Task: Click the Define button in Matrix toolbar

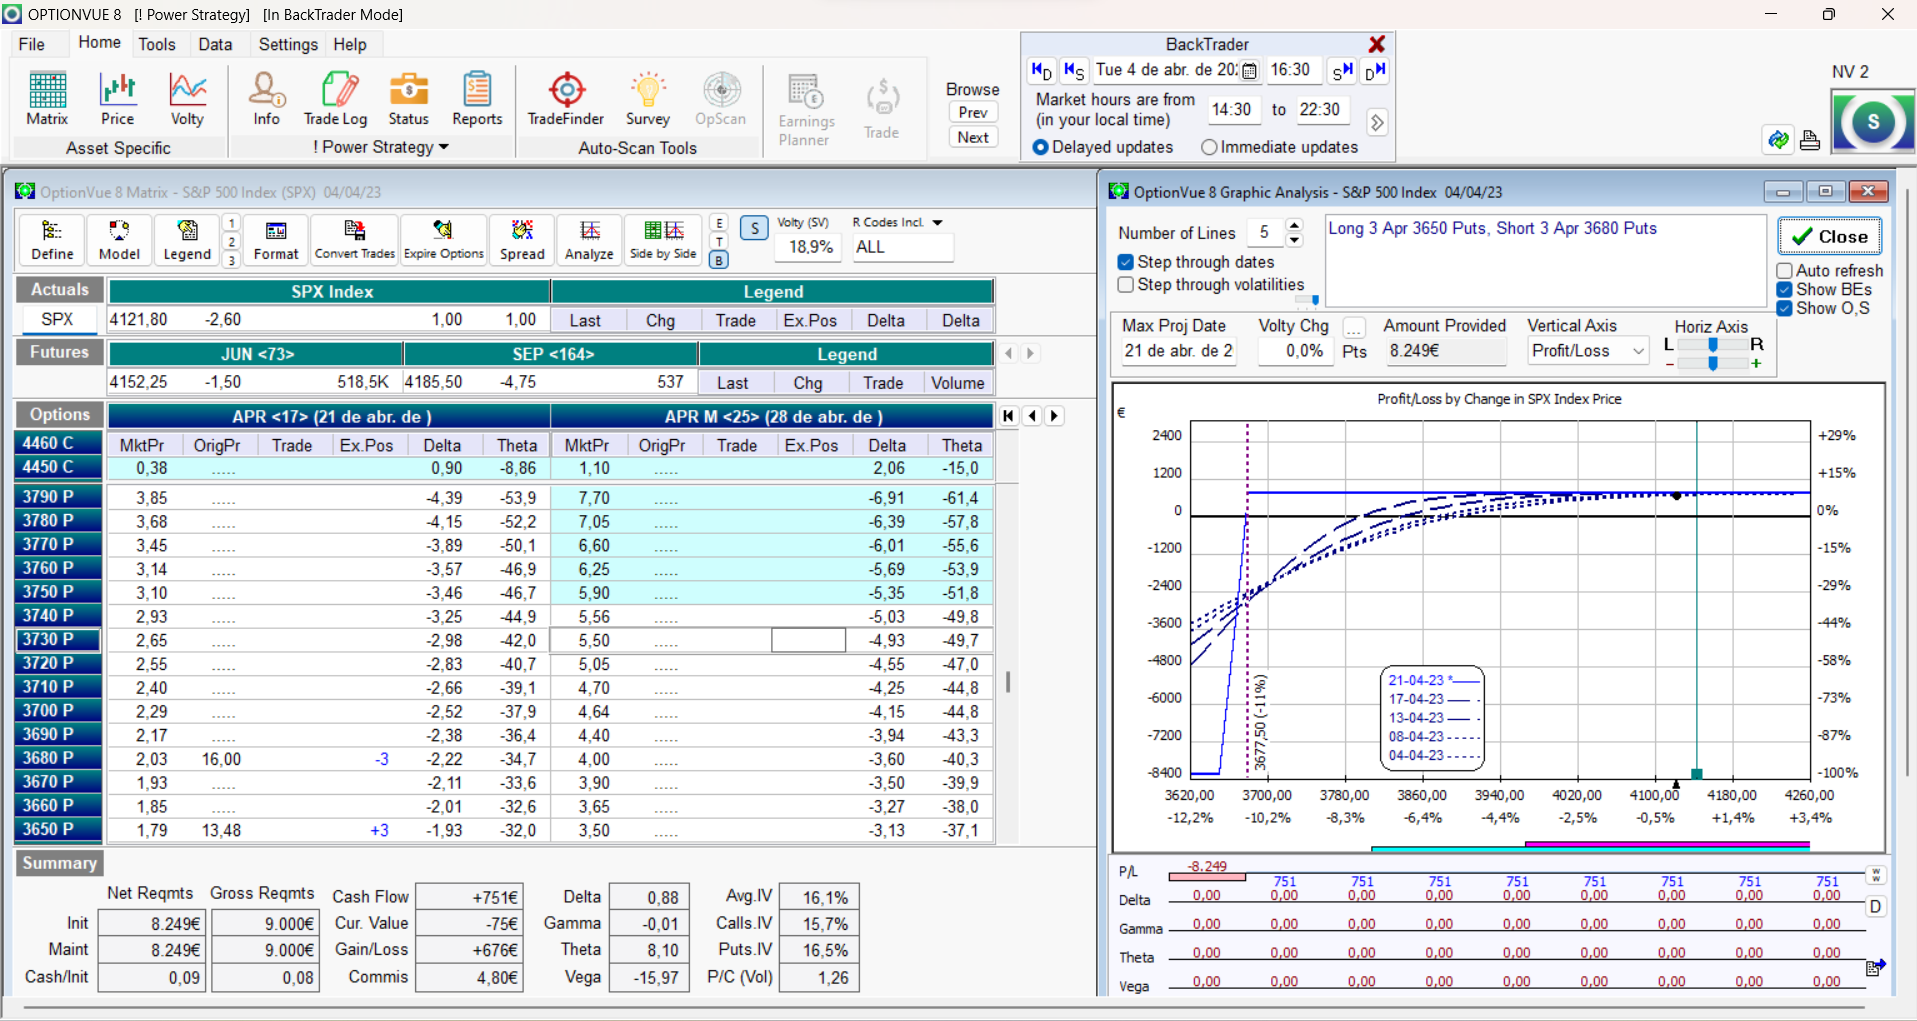Action: (52, 241)
